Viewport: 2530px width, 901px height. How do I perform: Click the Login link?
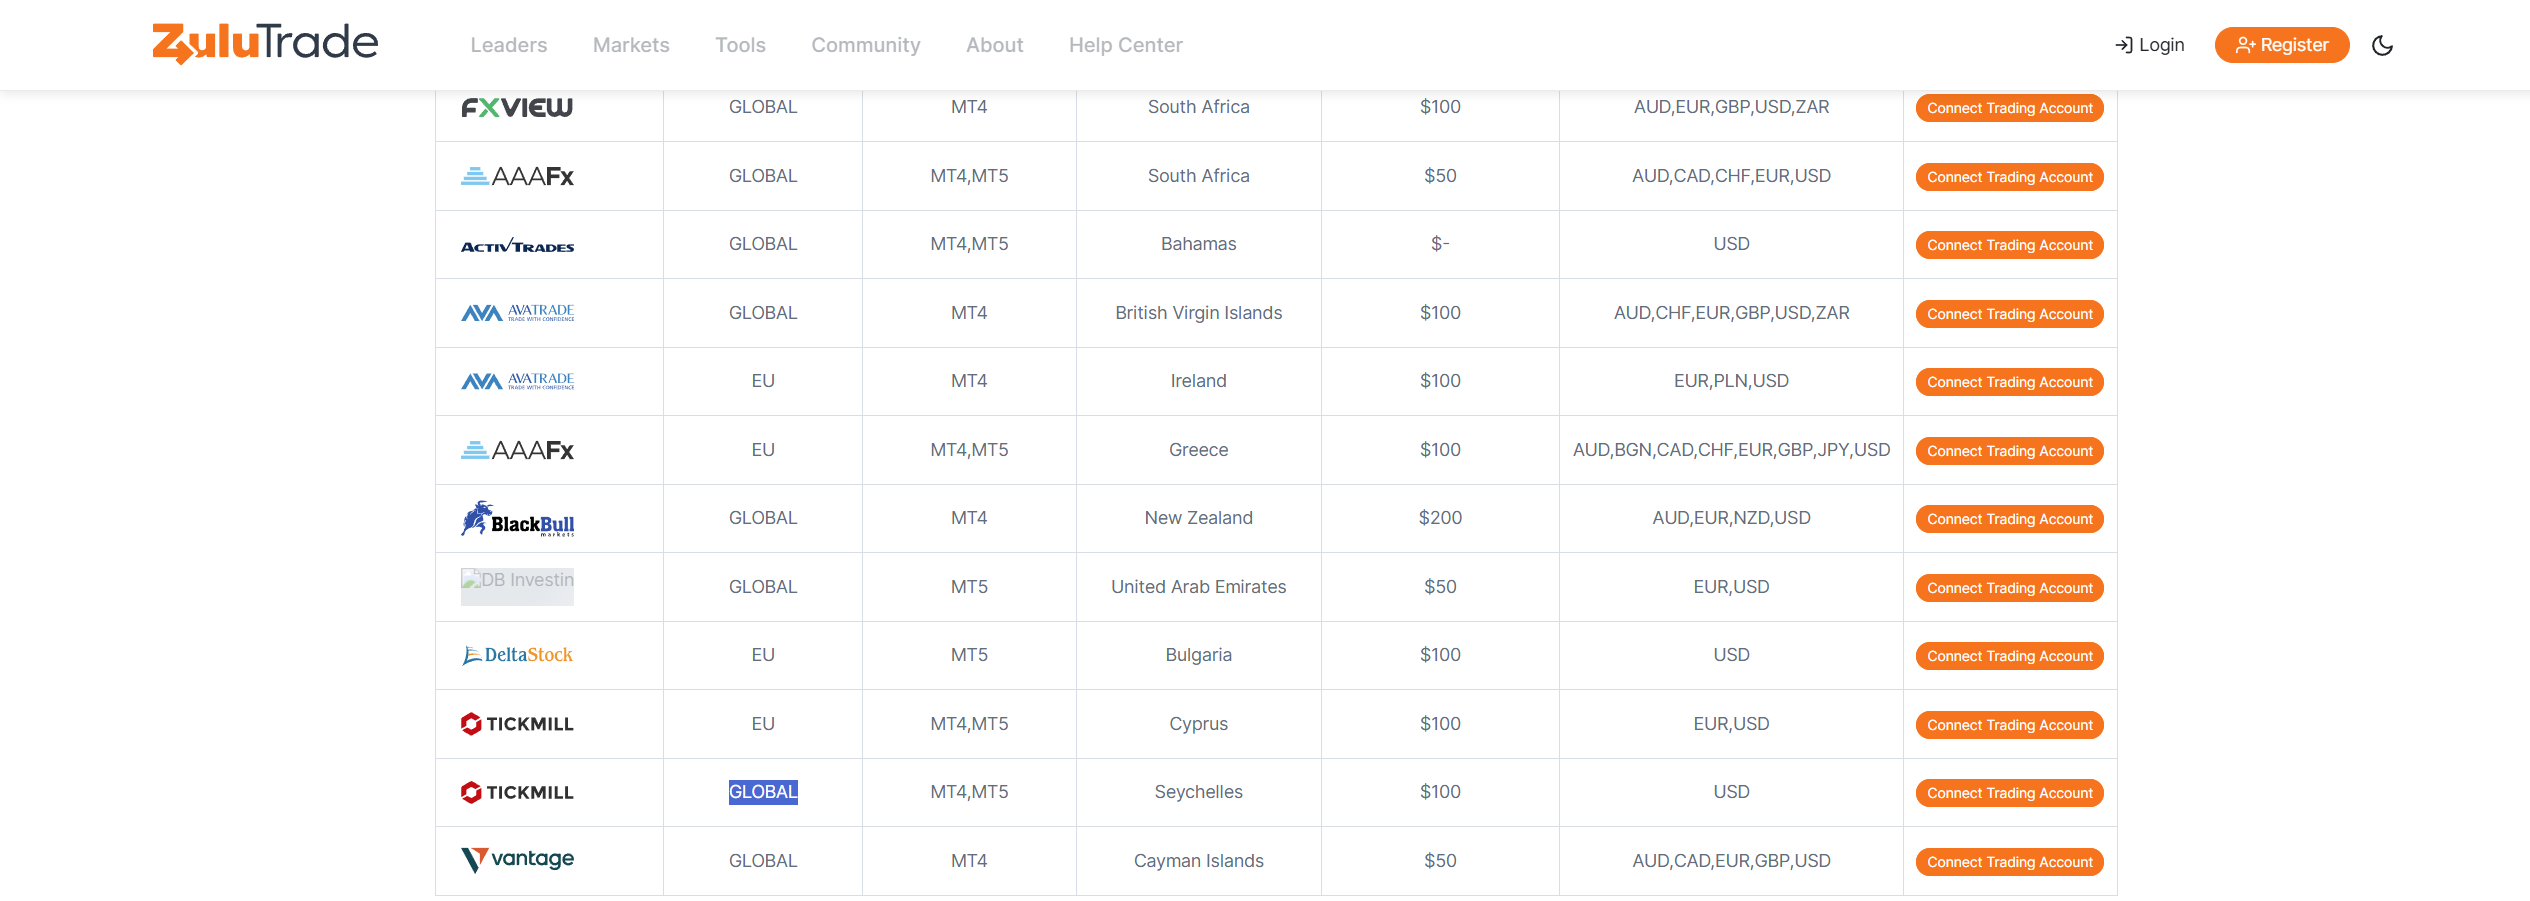pos(2149,45)
